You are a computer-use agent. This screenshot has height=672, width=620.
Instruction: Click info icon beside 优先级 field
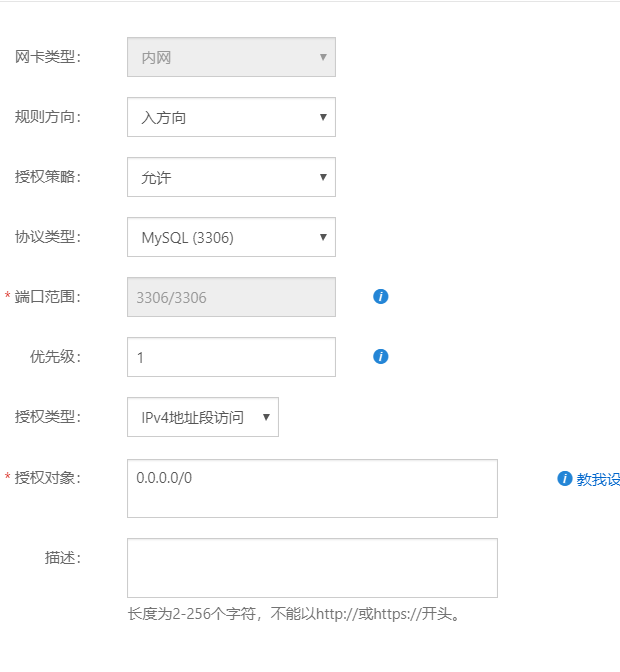tap(380, 357)
